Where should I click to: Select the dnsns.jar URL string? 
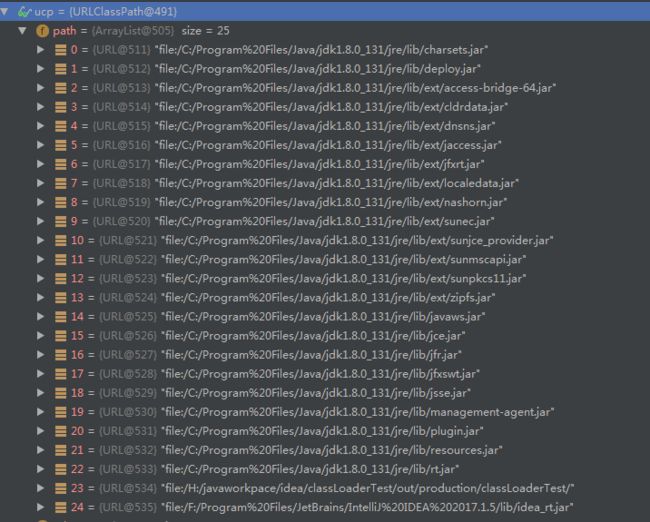click(x=325, y=126)
